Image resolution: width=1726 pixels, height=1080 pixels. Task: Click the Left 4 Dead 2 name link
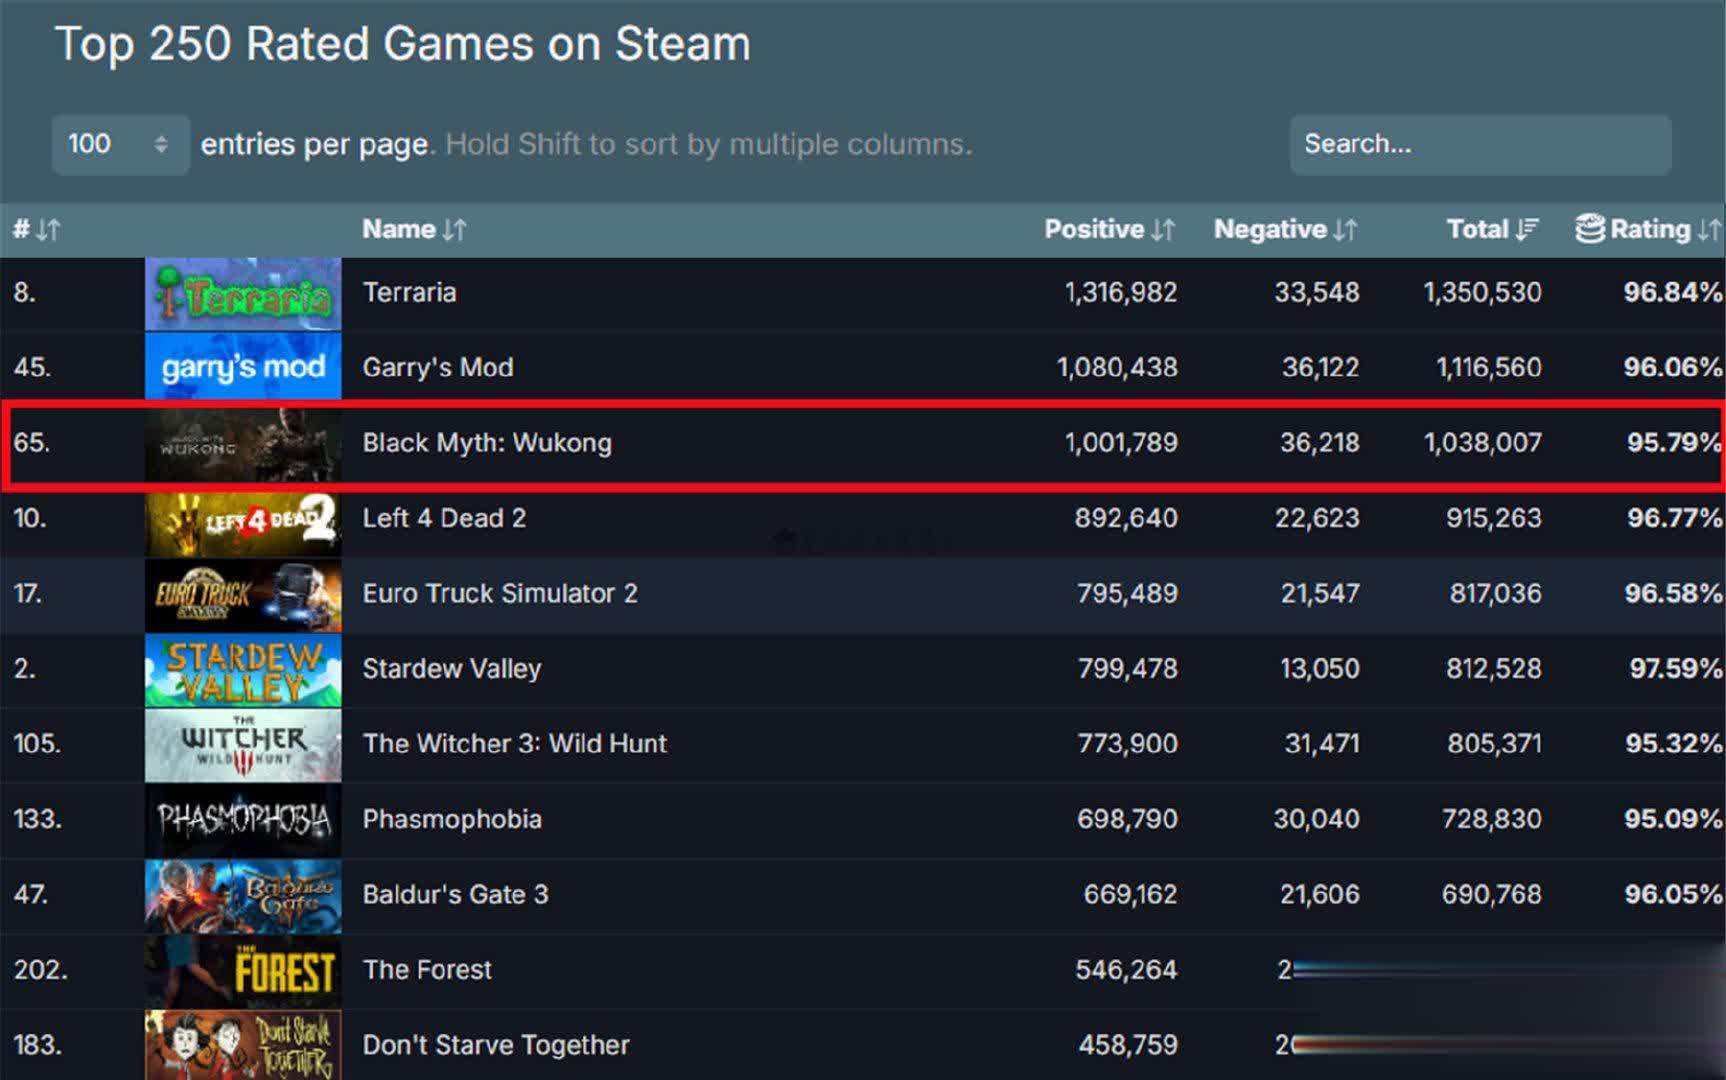[444, 518]
